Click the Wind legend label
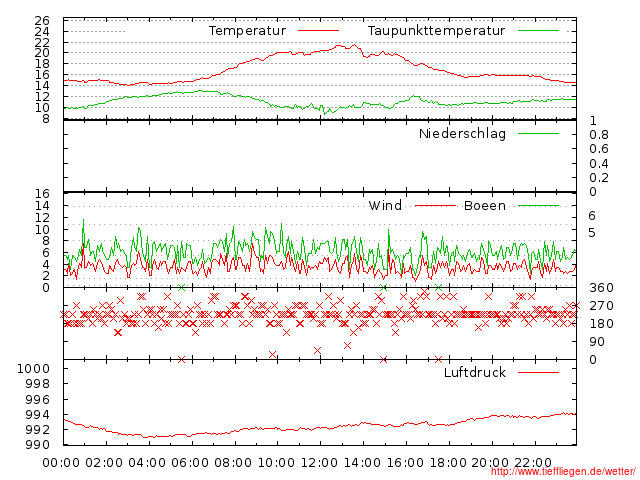 point(385,205)
